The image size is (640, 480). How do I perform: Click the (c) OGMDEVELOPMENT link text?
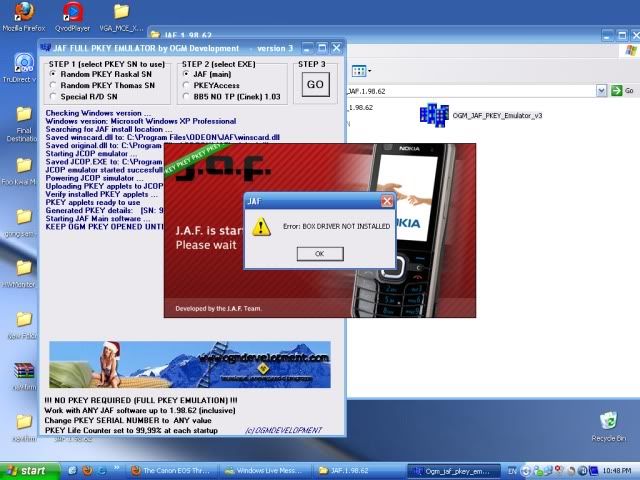tap(283, 430)
